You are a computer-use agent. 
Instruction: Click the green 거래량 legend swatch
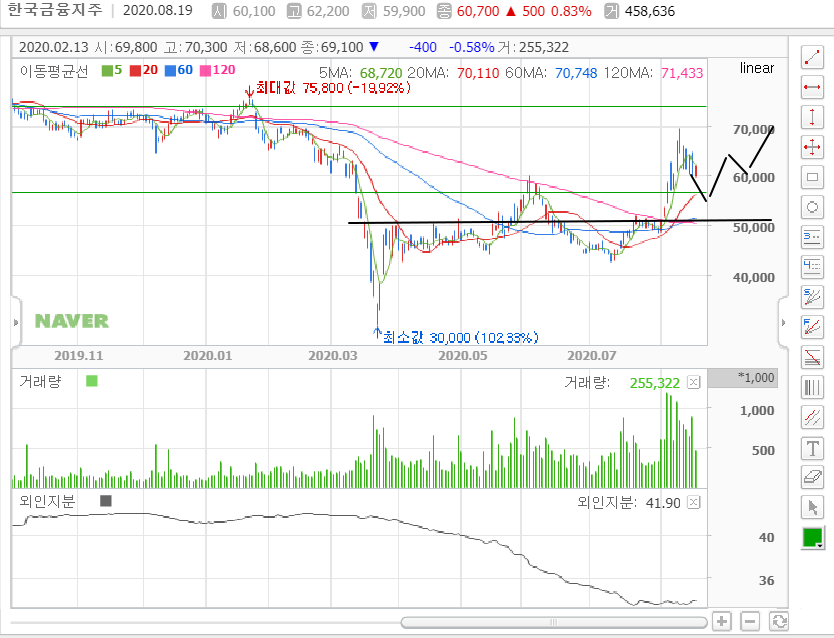91,381
